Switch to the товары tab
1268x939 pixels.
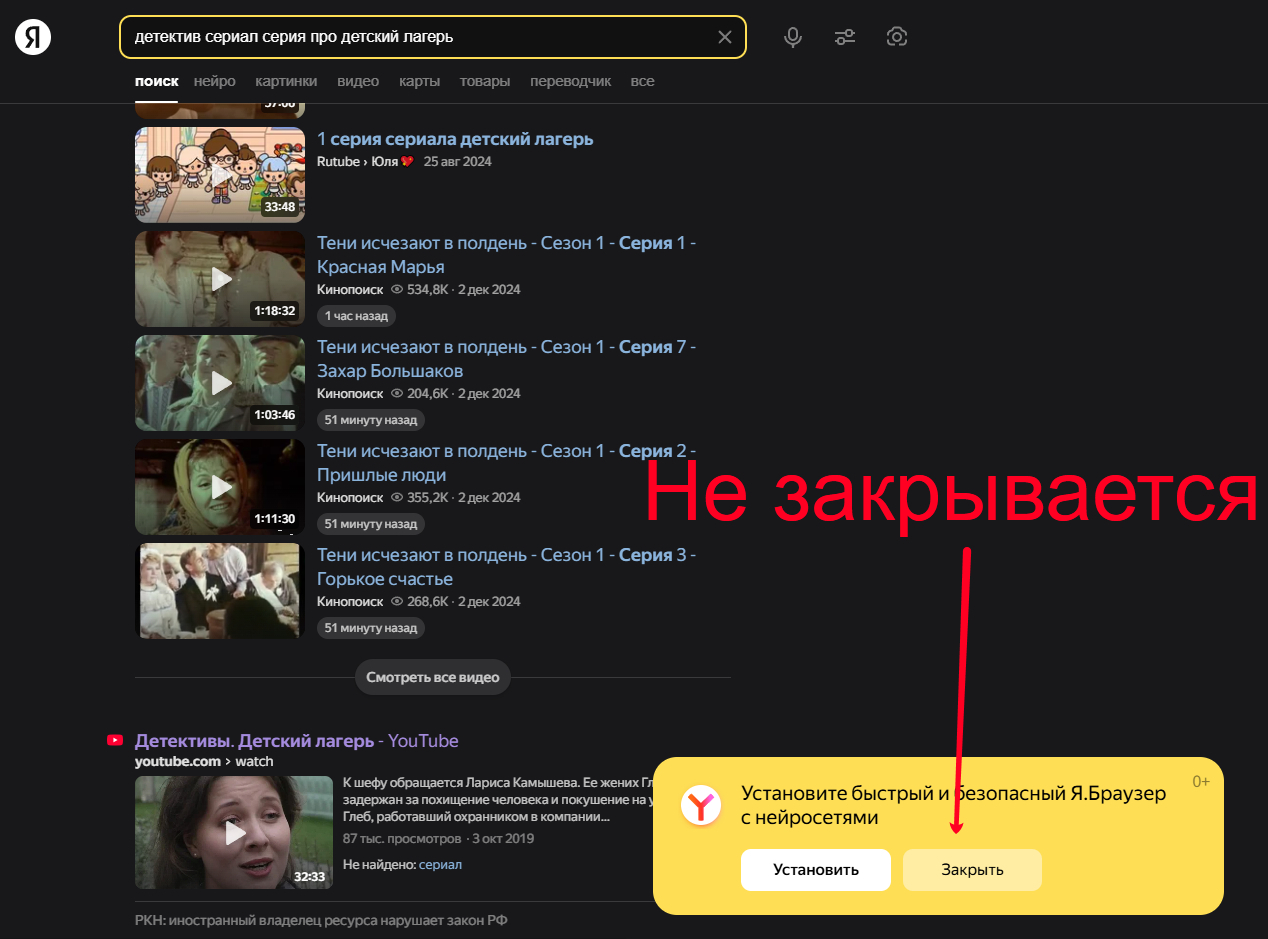[x=485, y=81]
